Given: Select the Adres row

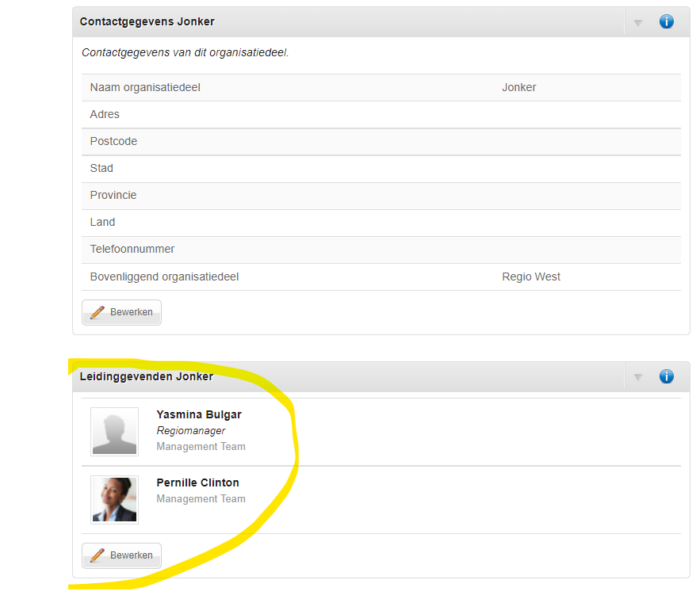Looking at the screenshot, I should (381, 115).
